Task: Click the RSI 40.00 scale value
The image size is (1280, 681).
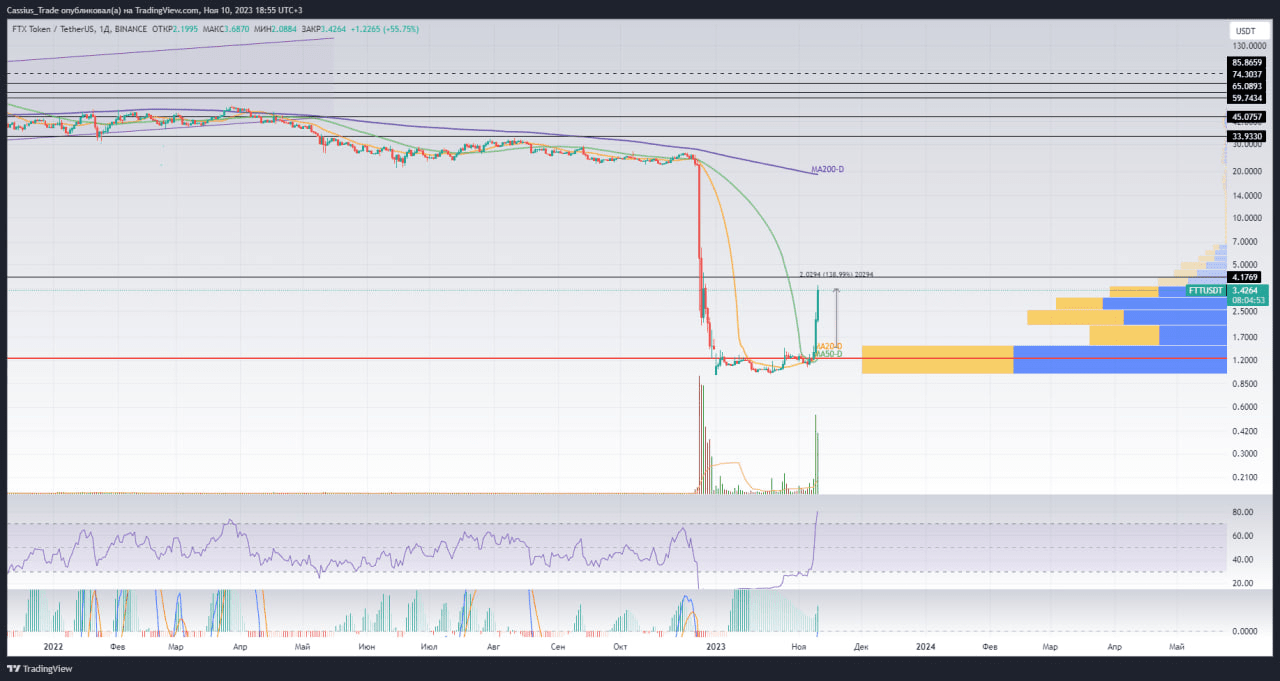Action: [x=1243, y=560]
